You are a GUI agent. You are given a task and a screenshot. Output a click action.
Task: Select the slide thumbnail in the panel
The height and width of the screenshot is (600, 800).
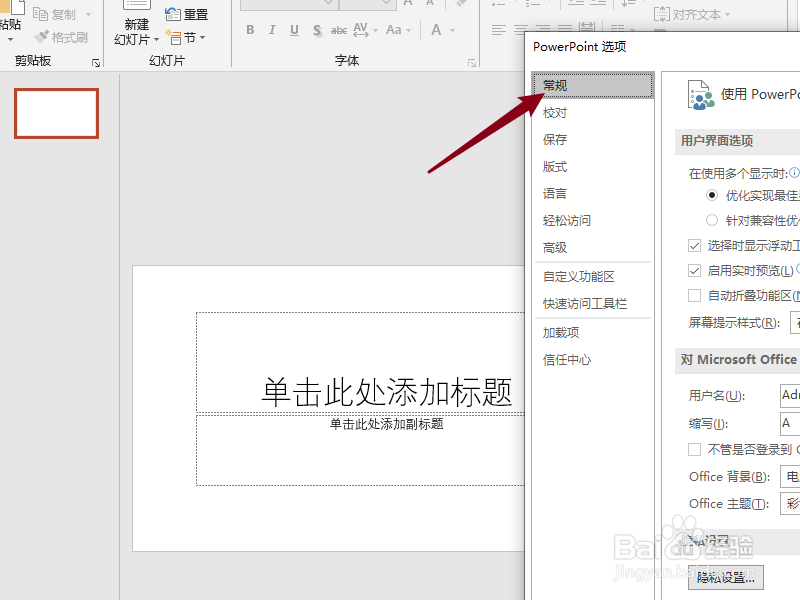tap(55, 113)
